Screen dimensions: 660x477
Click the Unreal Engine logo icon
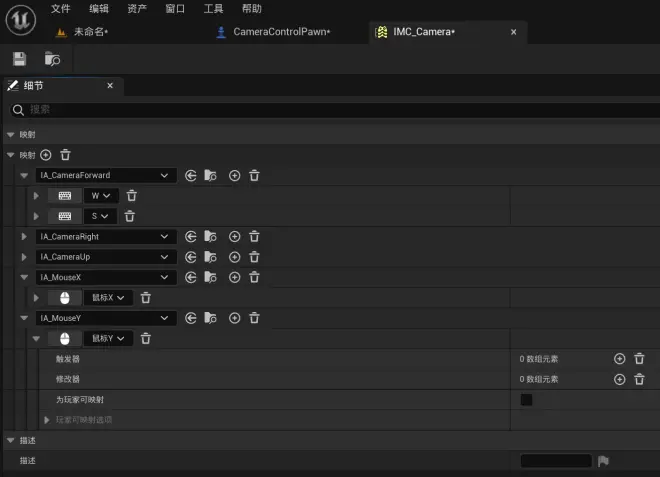click(21, 20)
